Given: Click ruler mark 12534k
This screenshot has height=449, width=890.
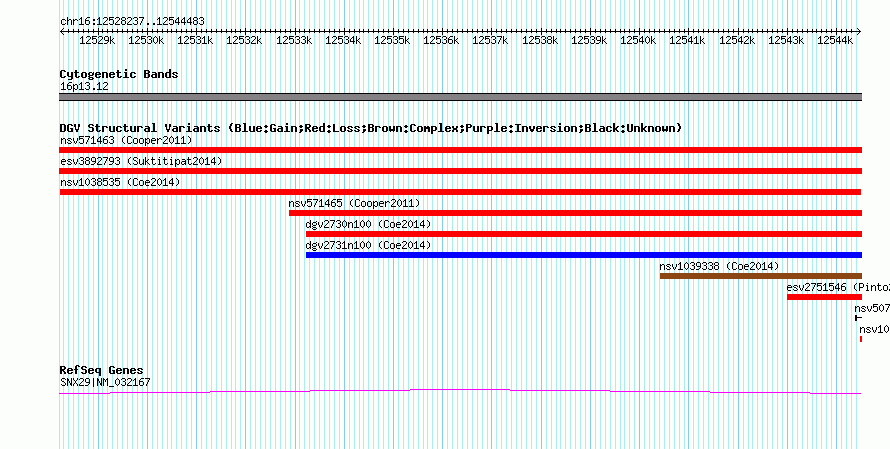Looking at the screenshot, I should (x=343, y=41).
